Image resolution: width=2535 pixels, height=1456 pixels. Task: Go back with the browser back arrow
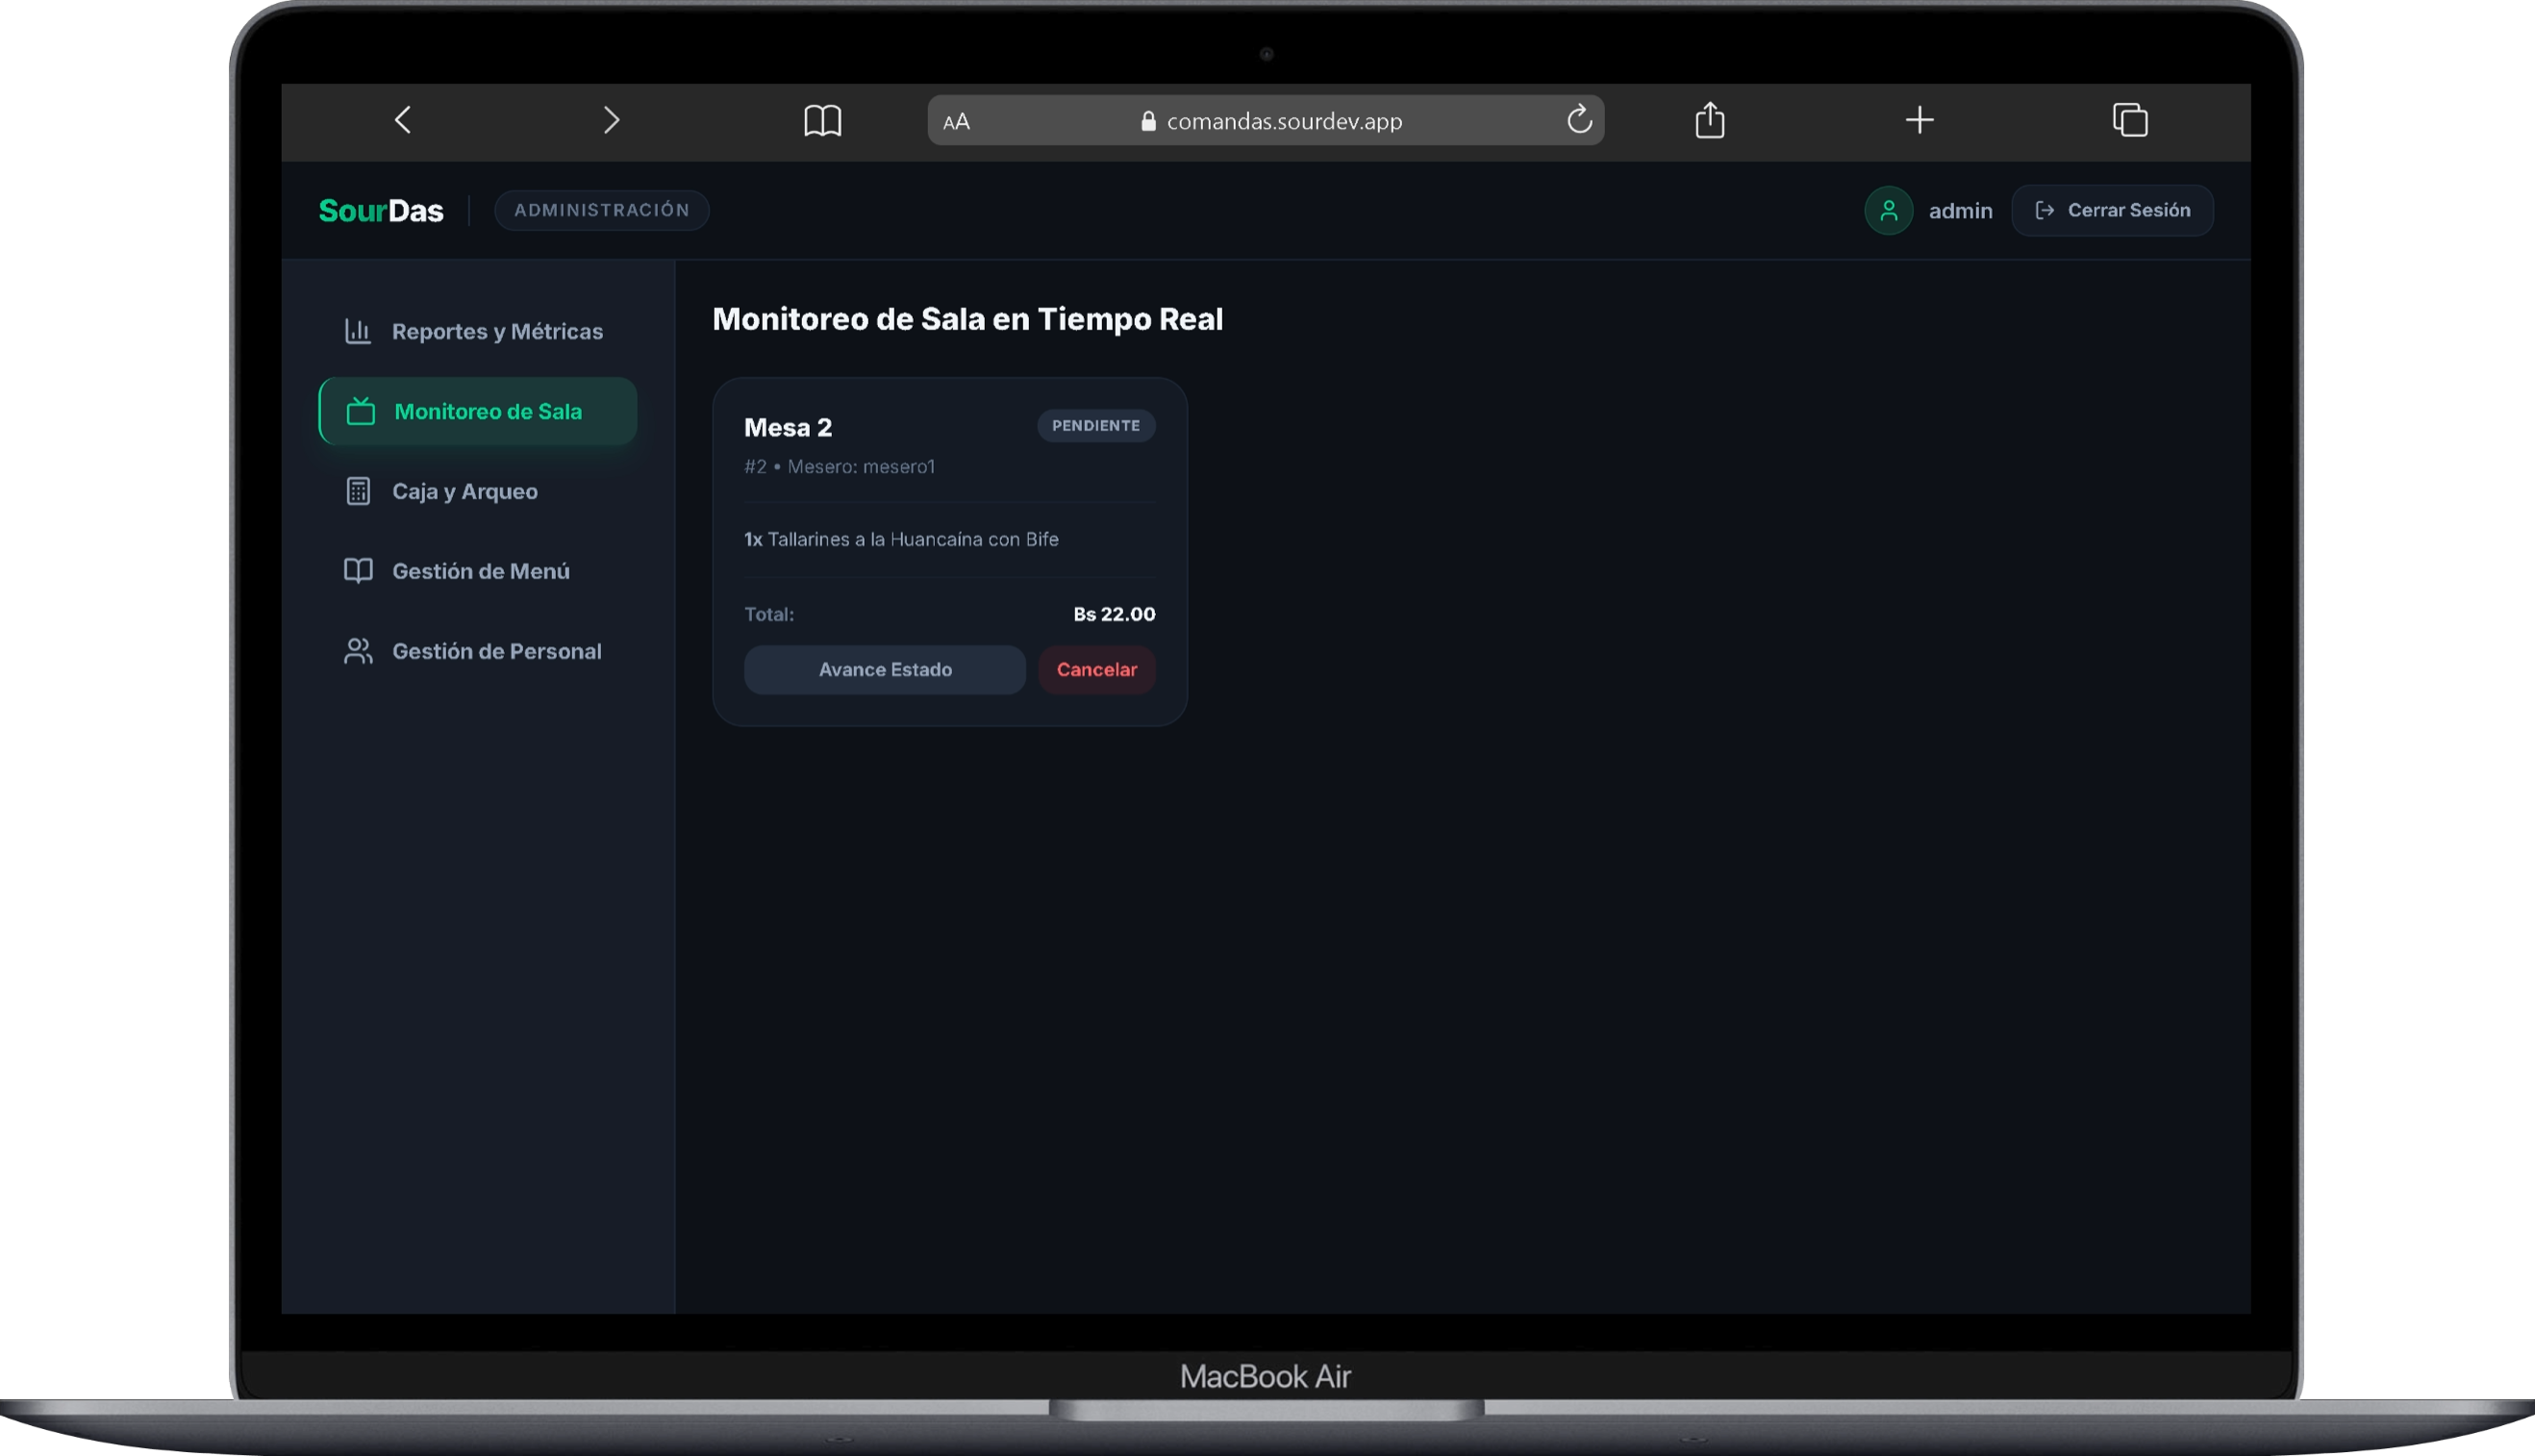pos(403,120)
